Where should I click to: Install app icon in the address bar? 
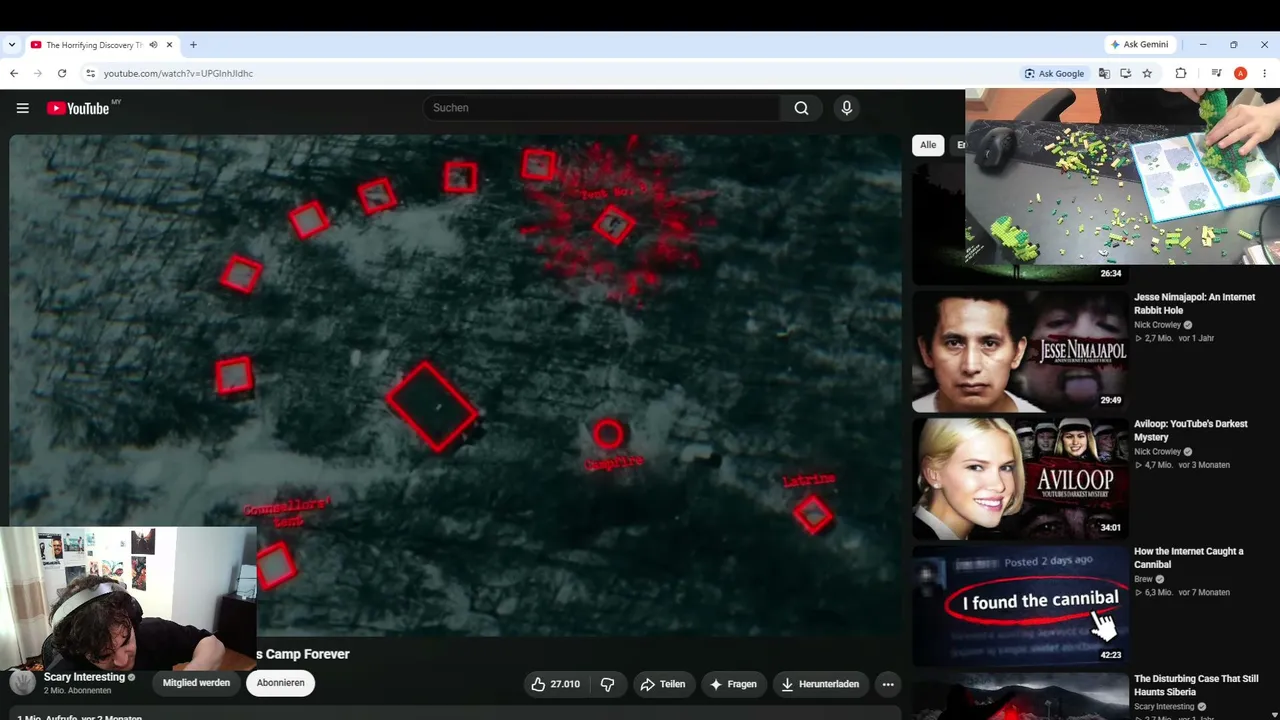point(1126,73)
